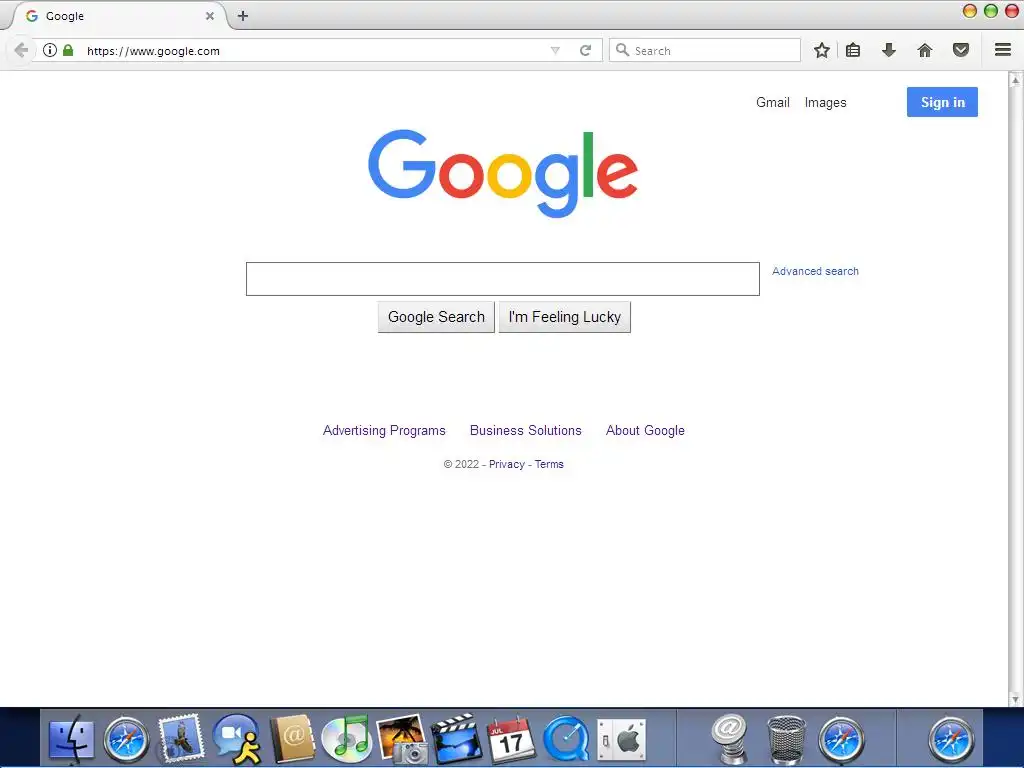The width and height of the screenshot is (1024, 768).
Task: Open the Images link
Action: (825, 103)
